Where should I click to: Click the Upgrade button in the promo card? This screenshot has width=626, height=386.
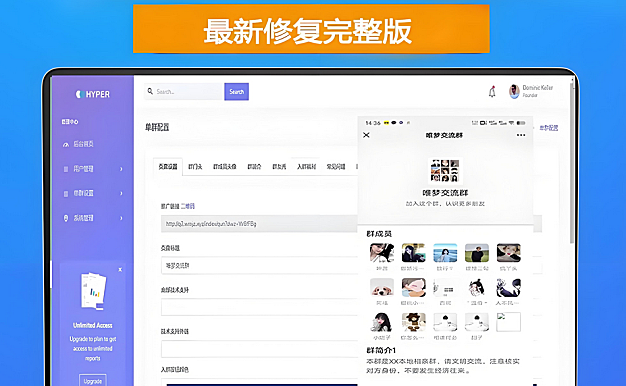point(93,381)
